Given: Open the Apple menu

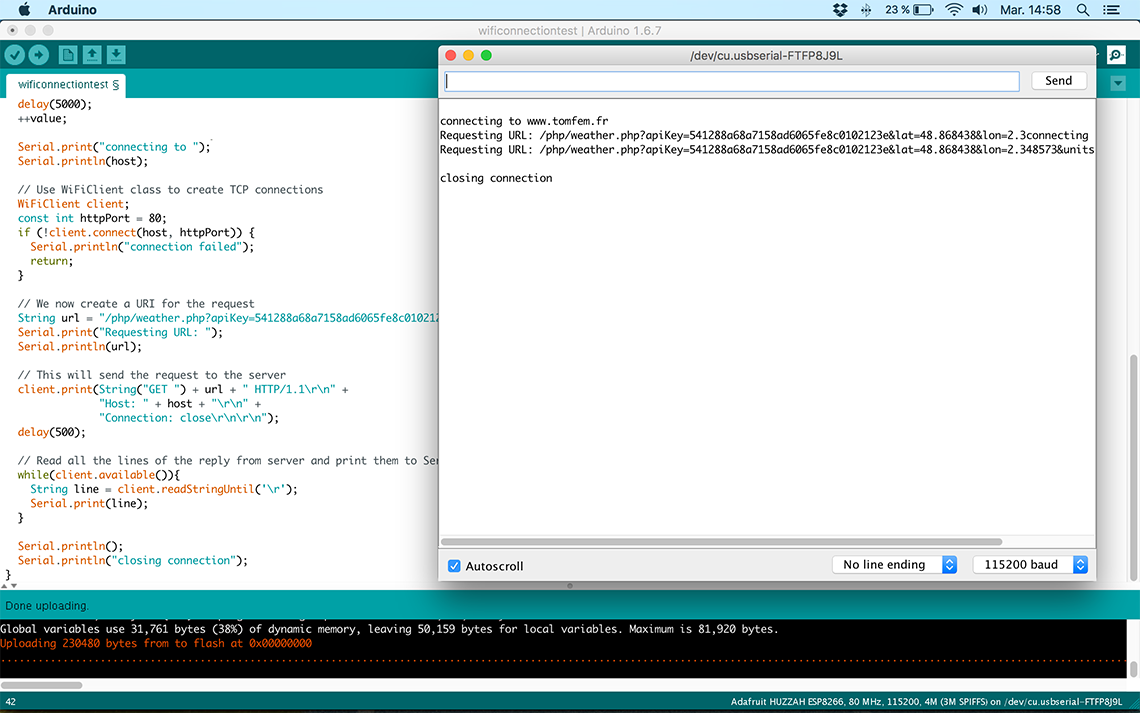Looking at the screenshot, I should (x=24, y=9).
